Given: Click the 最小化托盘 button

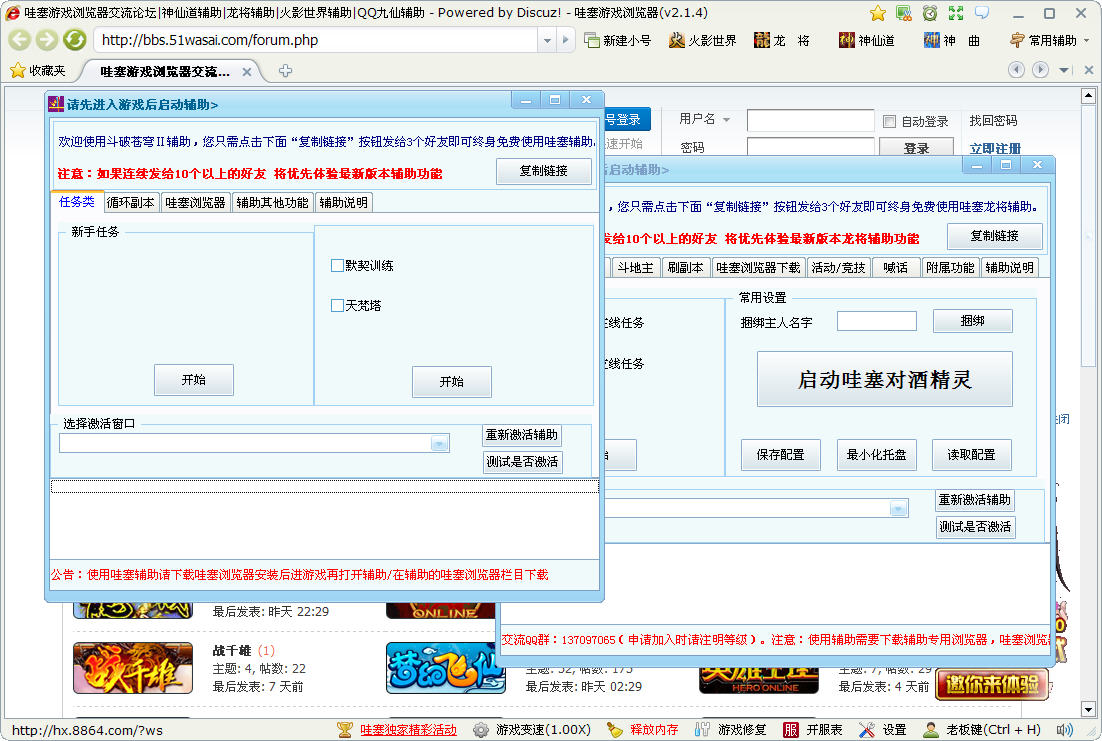Looking at the screenshot, I should [876, 455].
